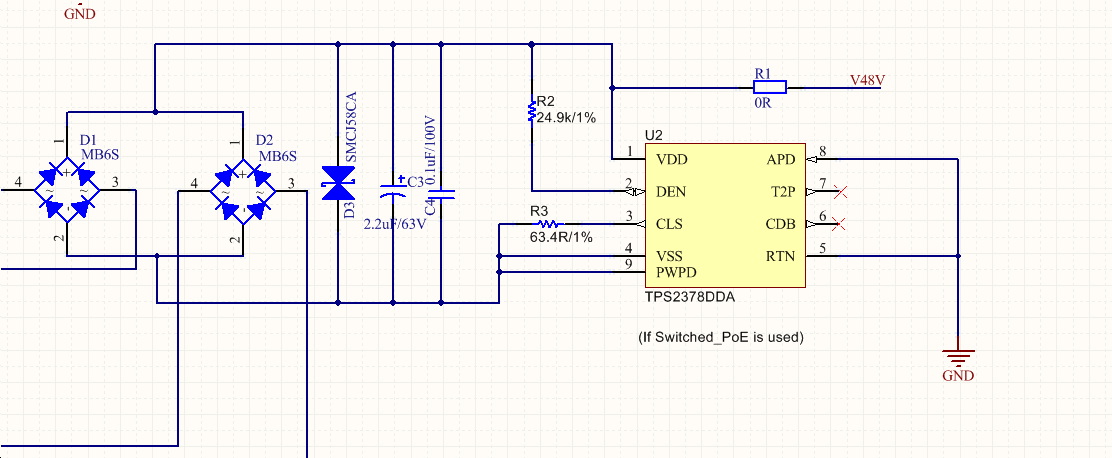This screenshot has height=458, width=1112.
Task: Click the C4 designator text
Action: coord(429,208)
